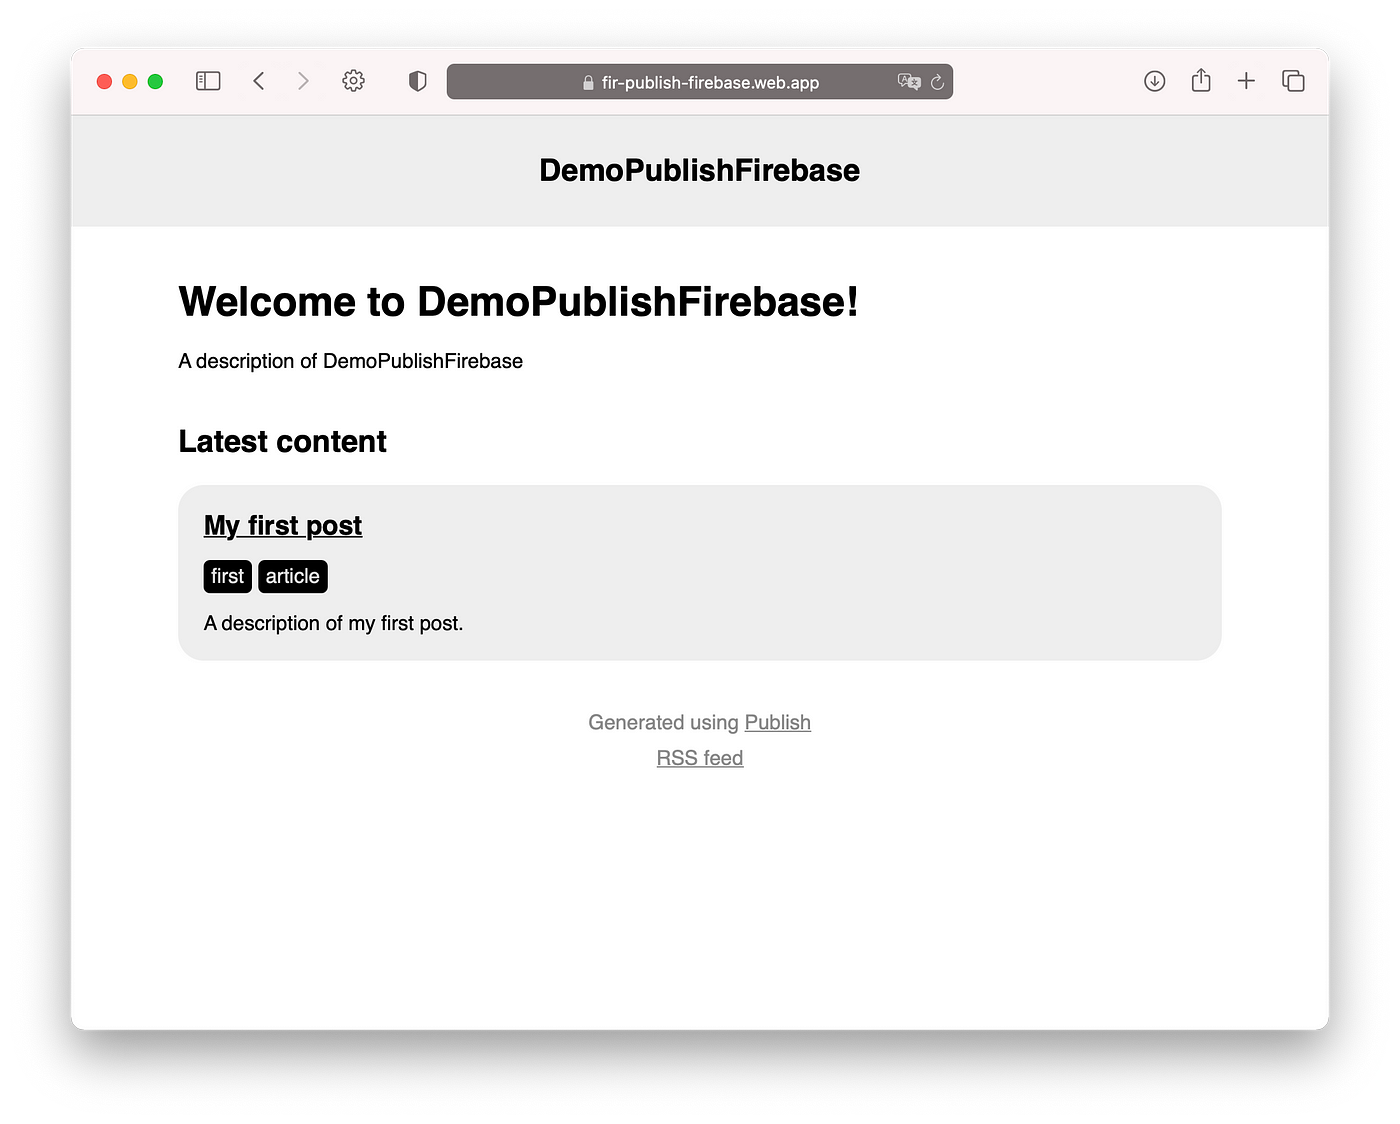Click the 'Latest content' heading
Image resolution: width=1400 pixels, height=1124 pixels.
[x=282, y=442]
